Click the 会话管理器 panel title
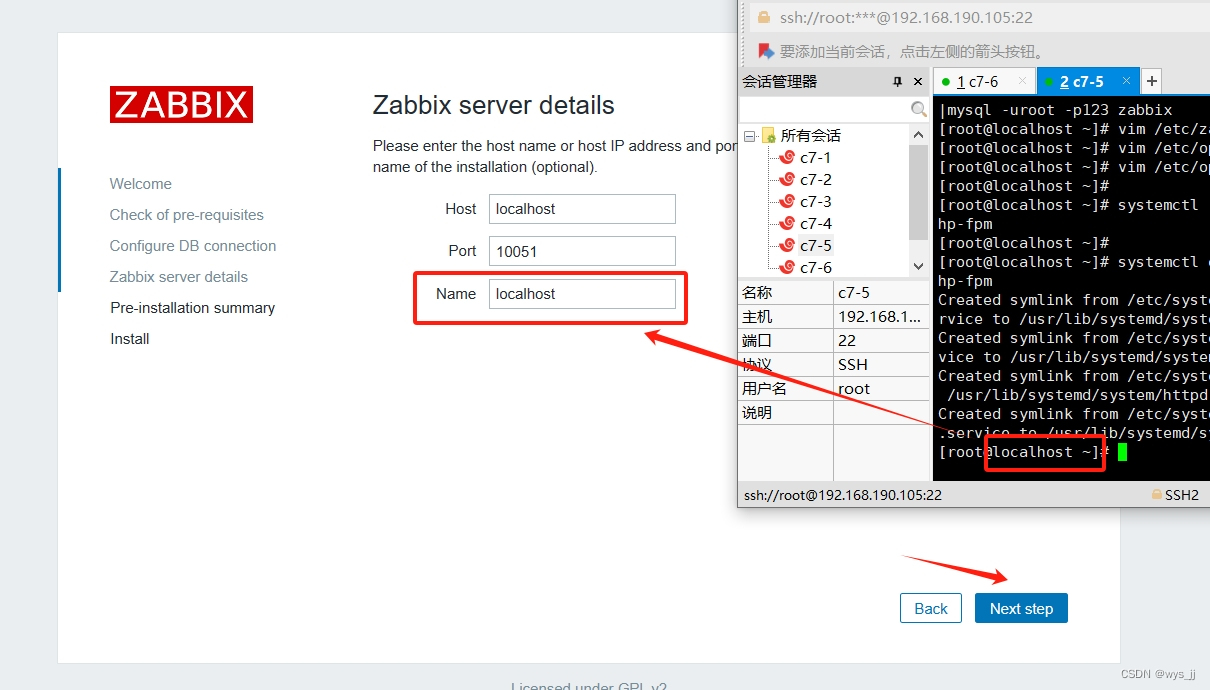Viewport: 1210px width, 690px height. pos(780,82)
